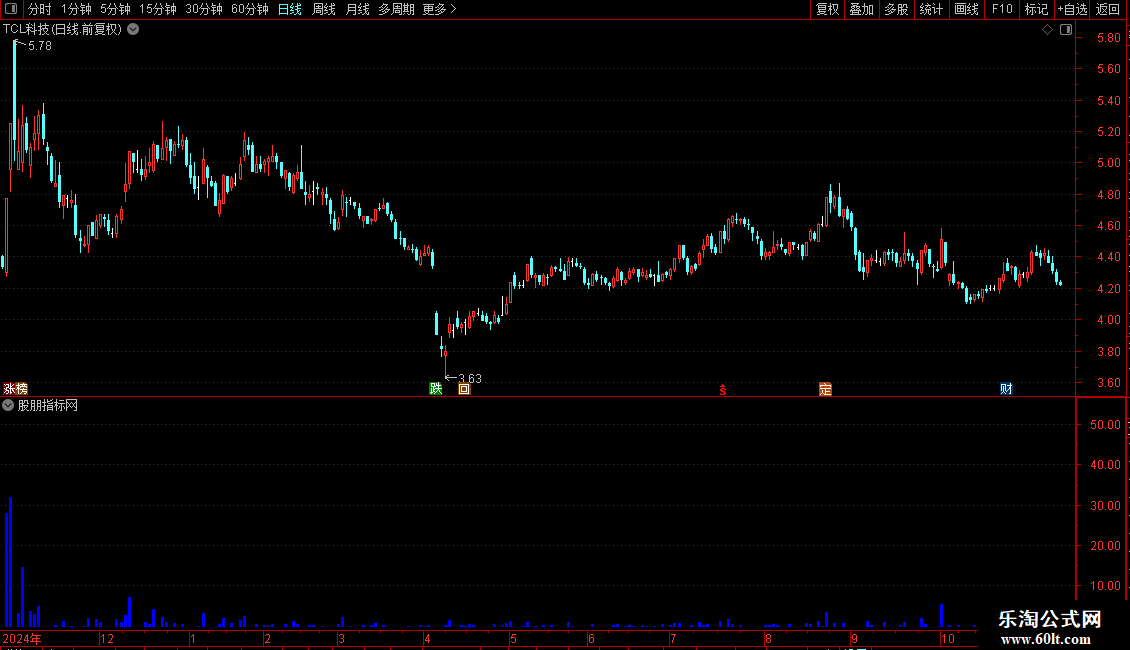Click the 涨榜 event marker
1130x650 pixels.
[15, 389]
